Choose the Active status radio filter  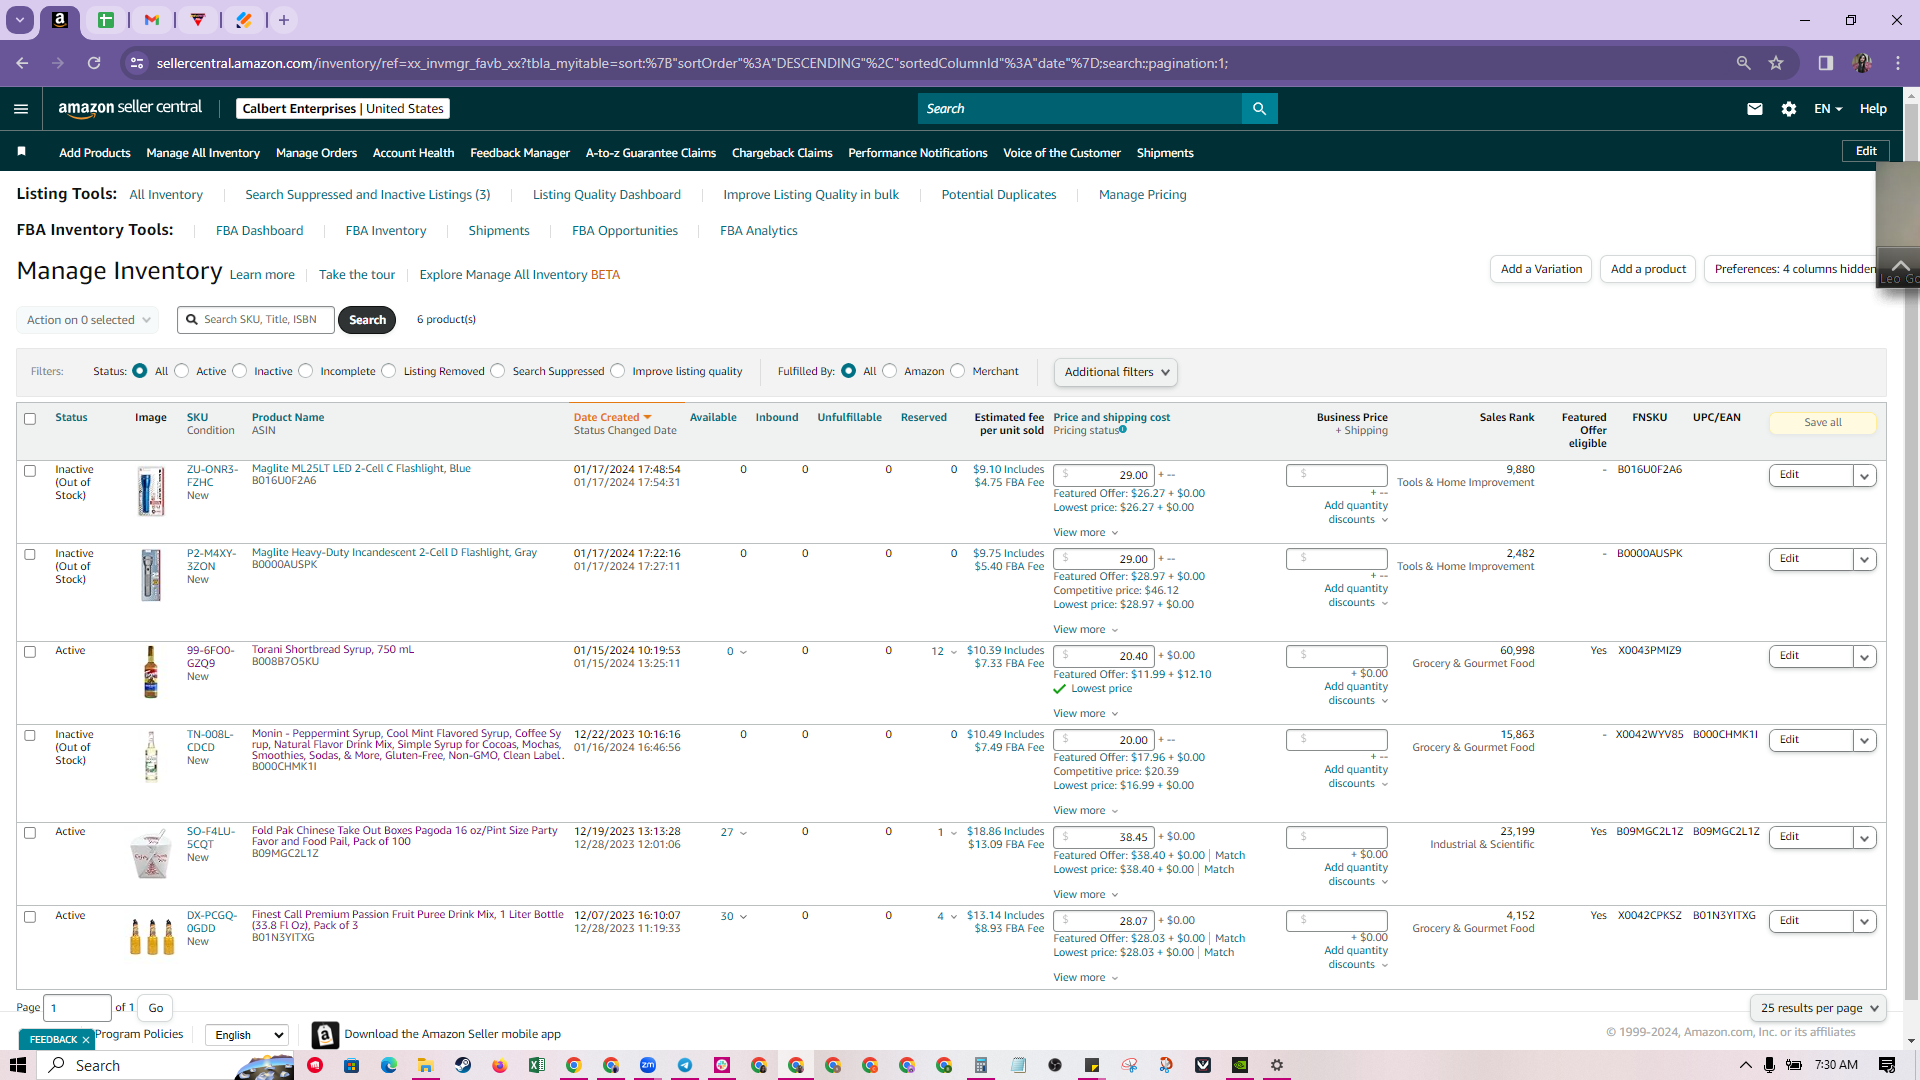182,371
